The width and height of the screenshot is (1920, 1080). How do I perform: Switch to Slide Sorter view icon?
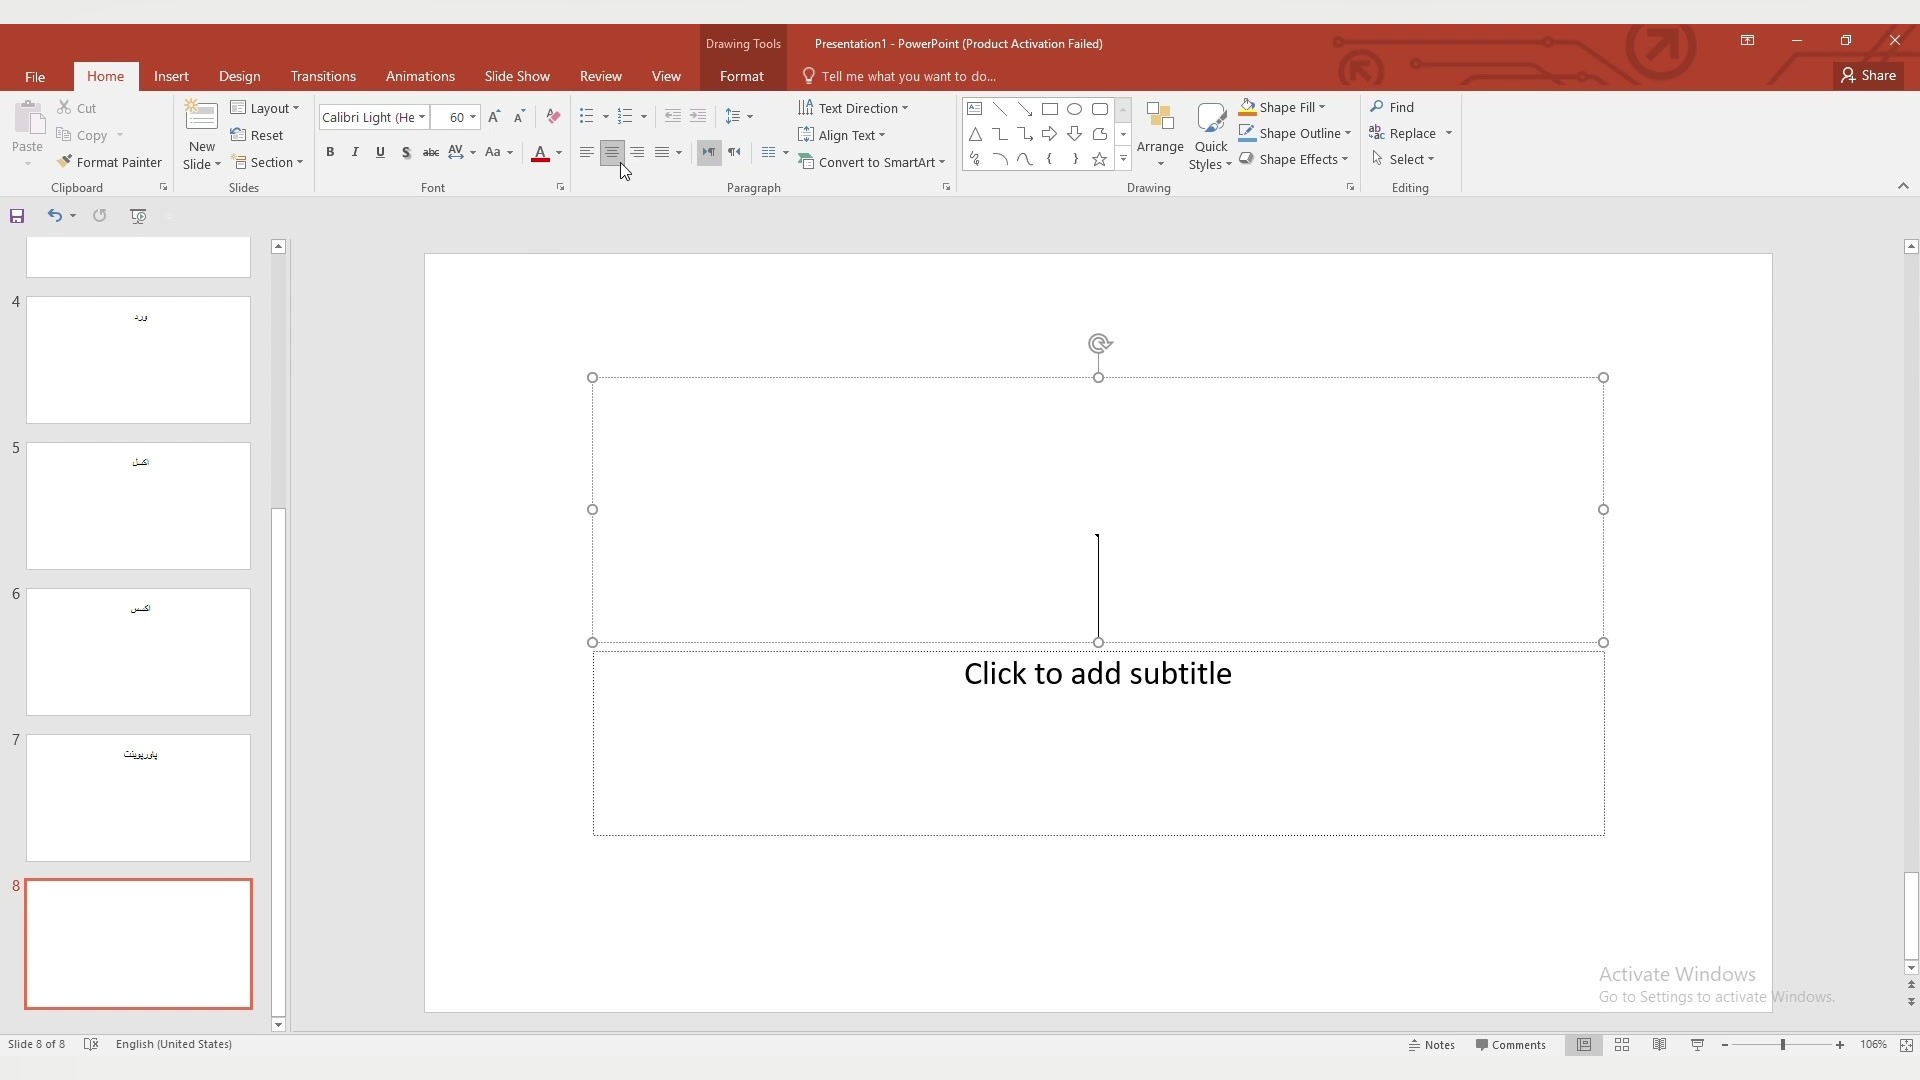[1622, 1045]
